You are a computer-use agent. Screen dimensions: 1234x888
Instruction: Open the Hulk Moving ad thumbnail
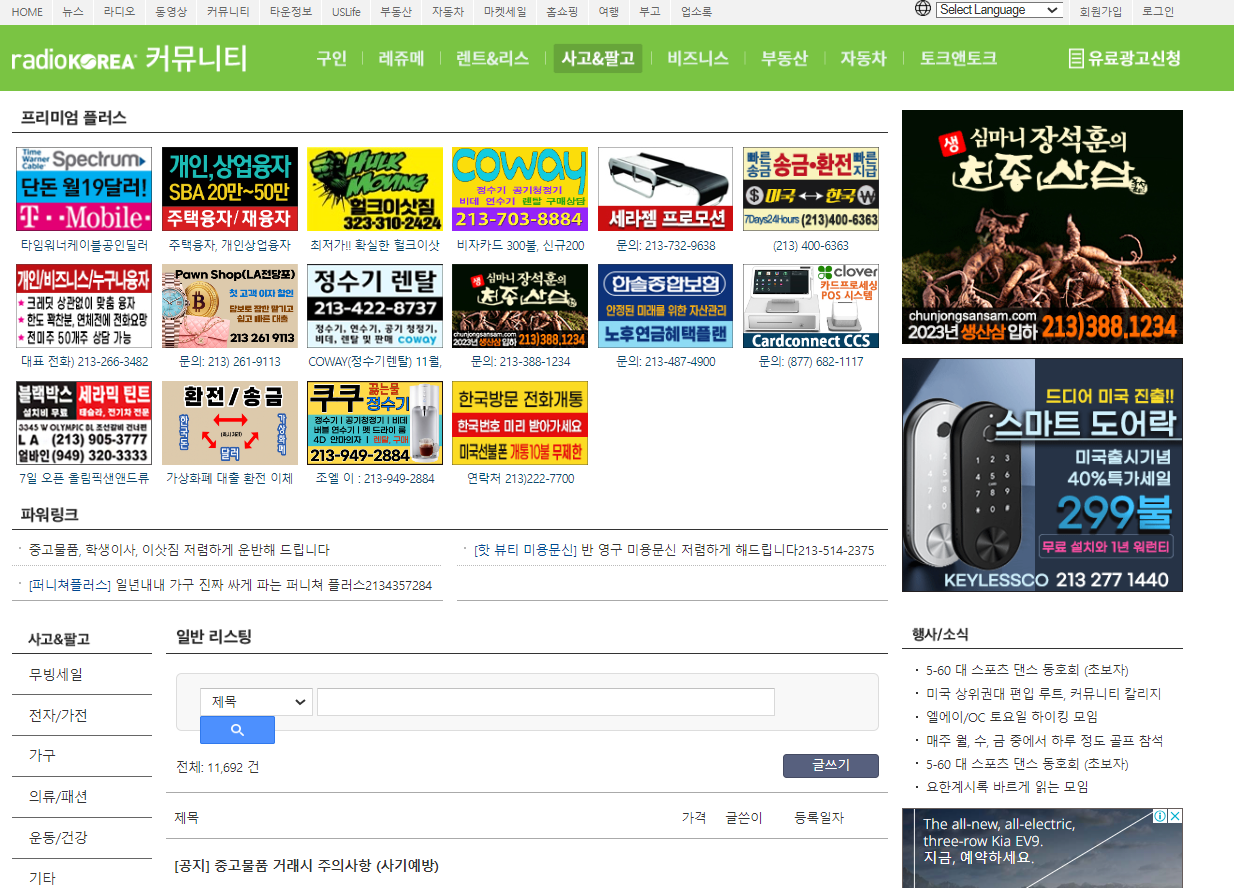[375, 189]
